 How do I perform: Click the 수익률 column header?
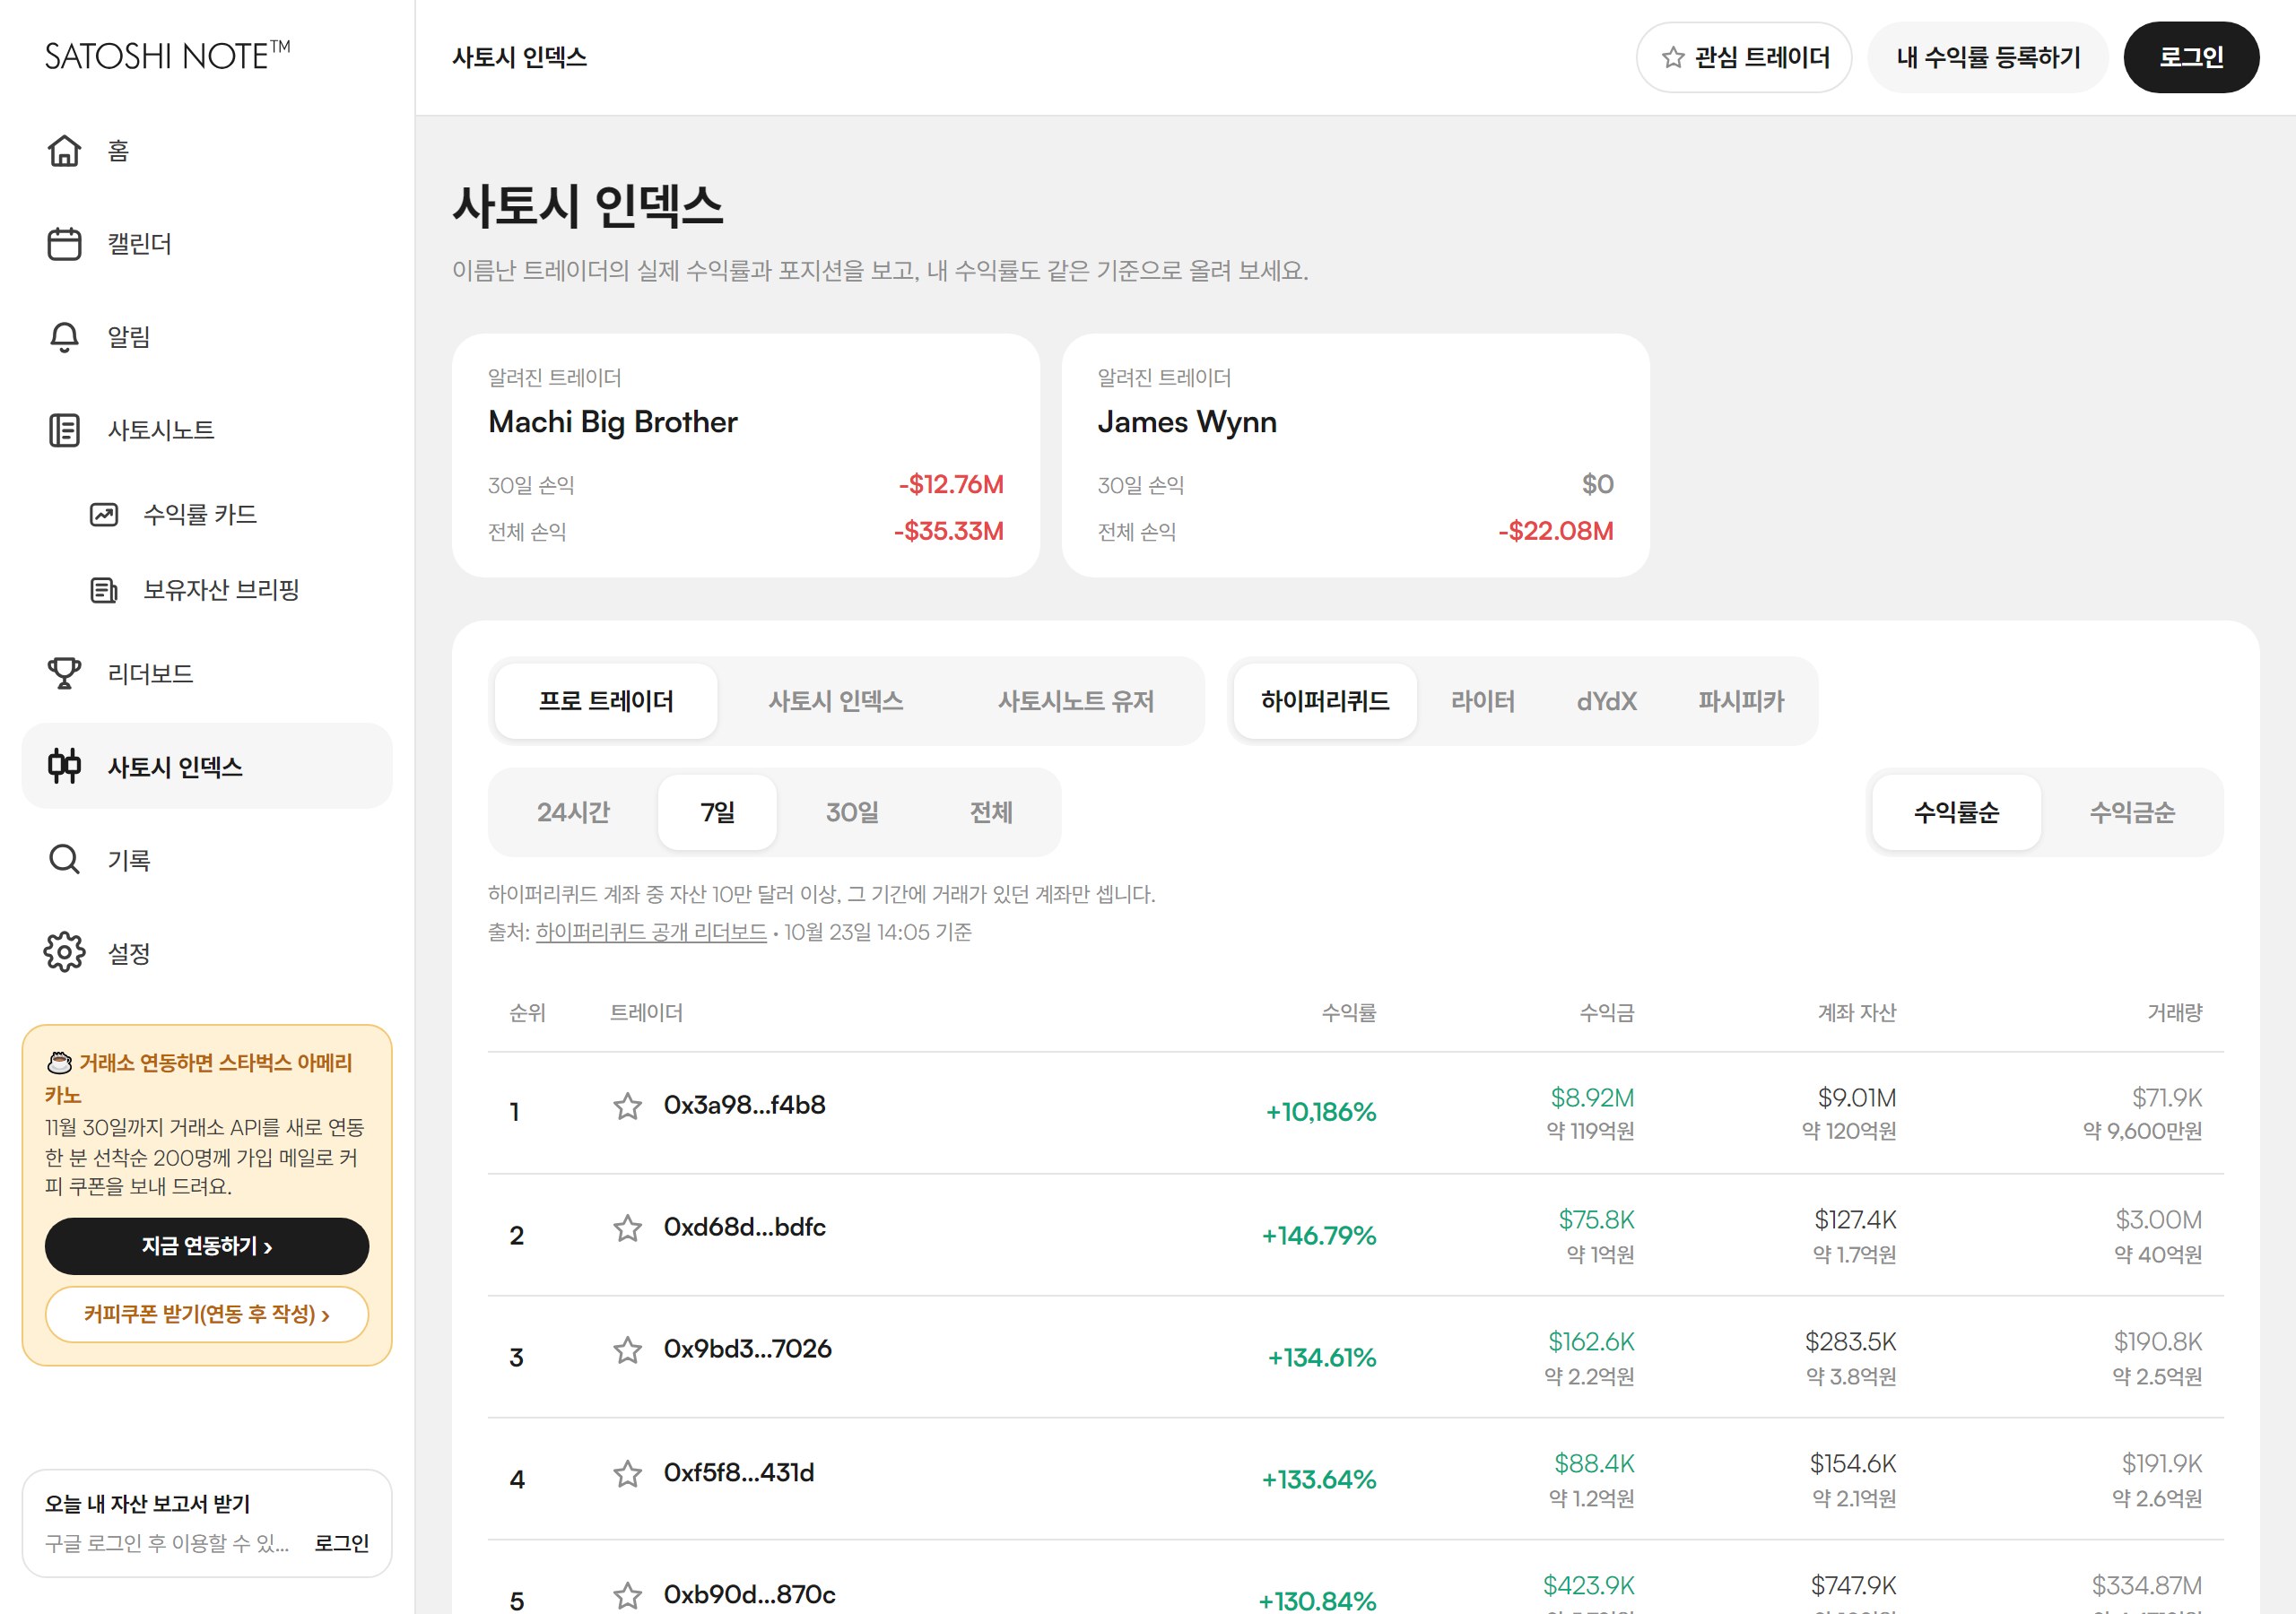pyautogui.click(x=1349, y=1013)
